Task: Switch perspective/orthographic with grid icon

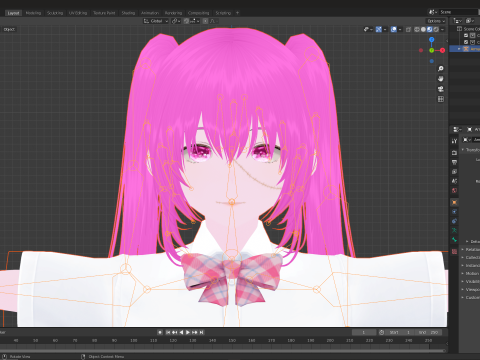Action: click(441, 99)
